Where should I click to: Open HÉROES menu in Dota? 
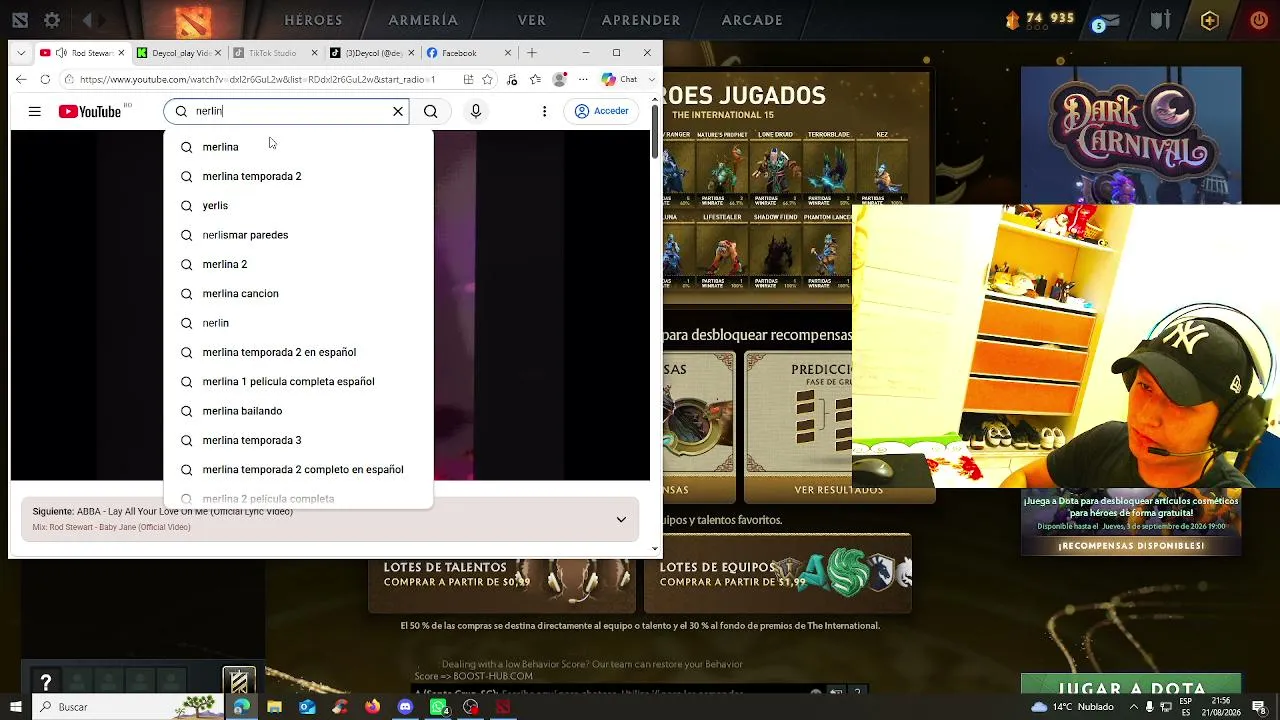point(313,20)
